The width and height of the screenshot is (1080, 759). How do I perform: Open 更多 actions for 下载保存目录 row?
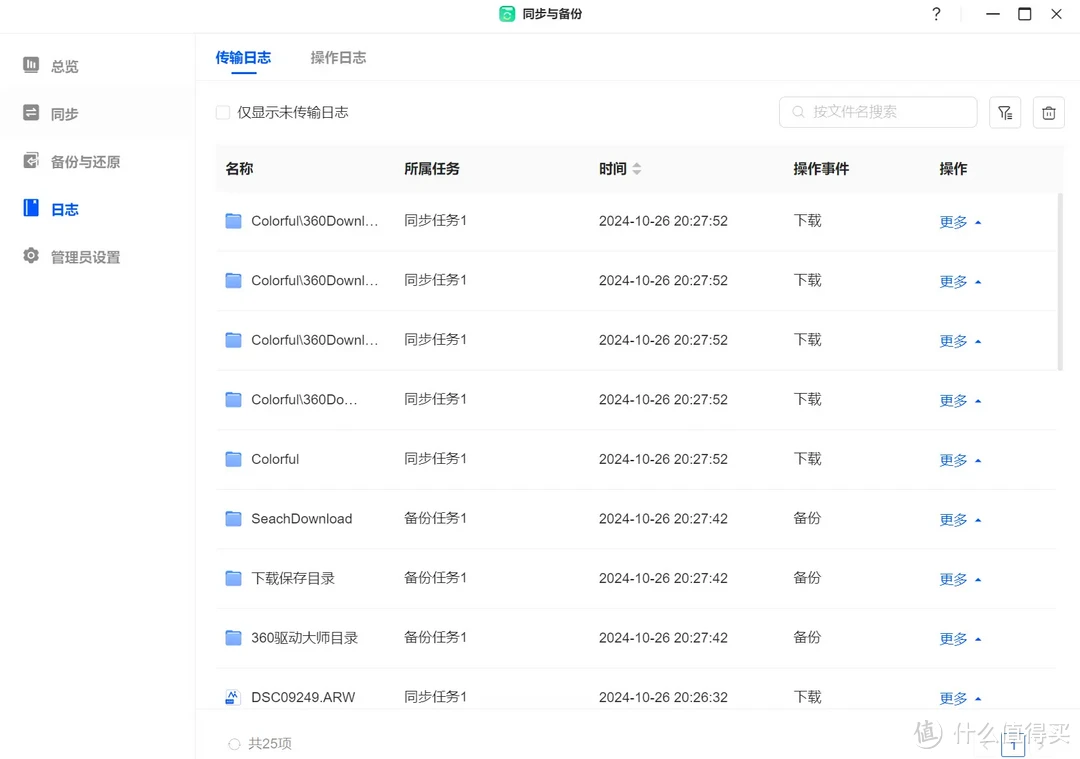[x=957, y=578]
